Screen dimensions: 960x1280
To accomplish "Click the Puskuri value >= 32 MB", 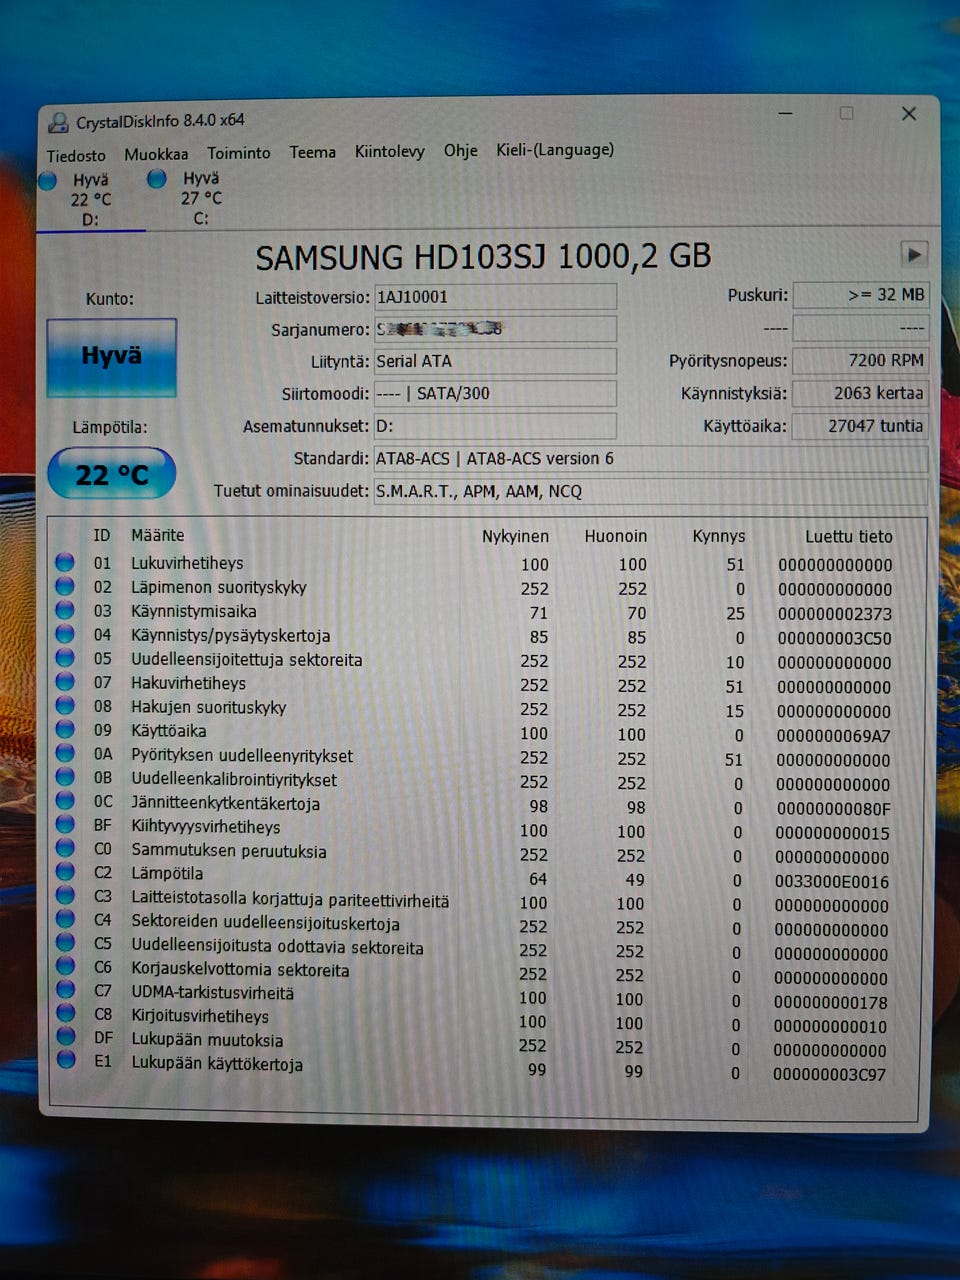I will 861,295.
